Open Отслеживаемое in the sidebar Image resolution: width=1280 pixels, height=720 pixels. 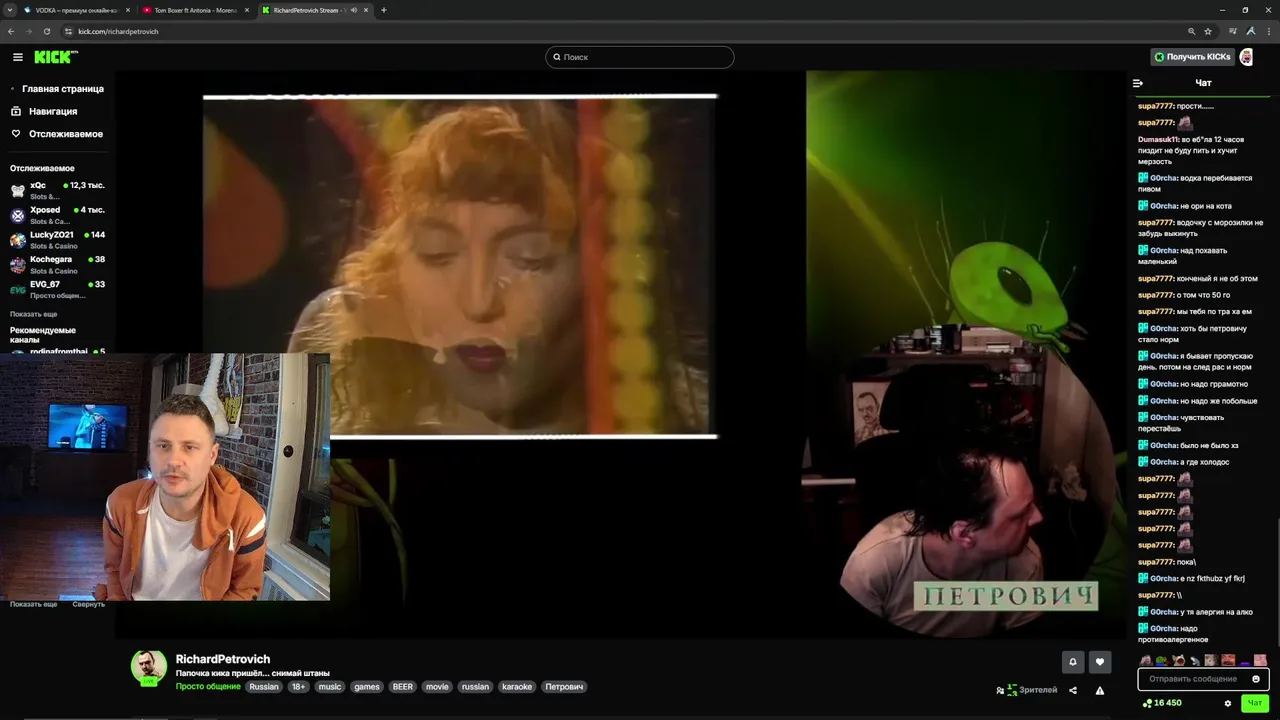57,134
